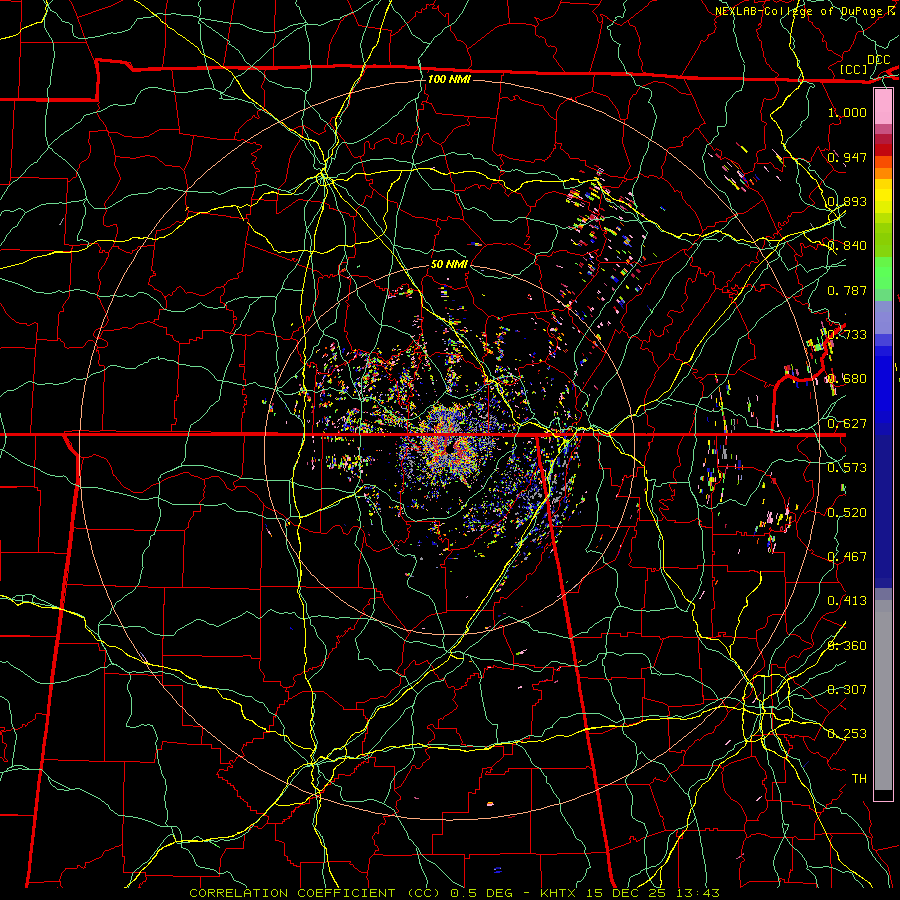Image resolution: width=900 pixels, height=900 pixels.
Task: Click the radar site at rings' center
Action: (449, 449)
